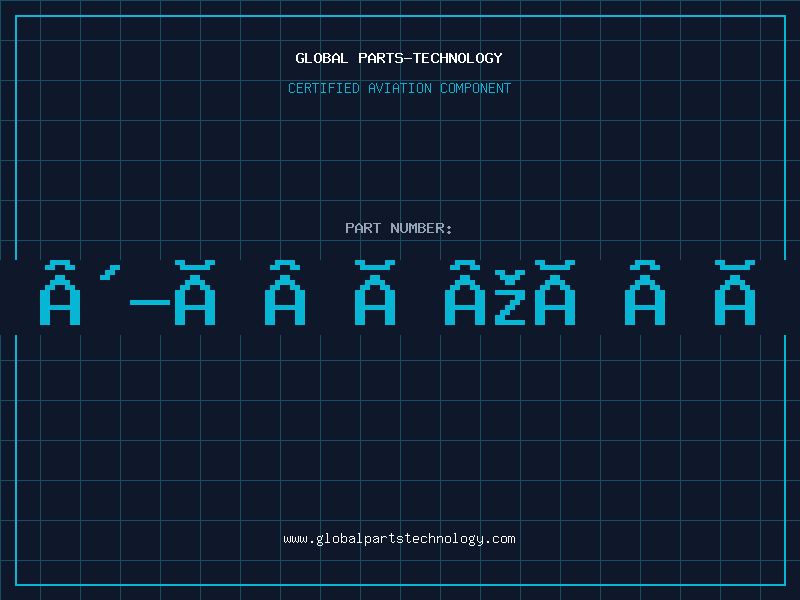Click the garbled part number string
Viewport: 800px width, 600px height.
[397, 293]
